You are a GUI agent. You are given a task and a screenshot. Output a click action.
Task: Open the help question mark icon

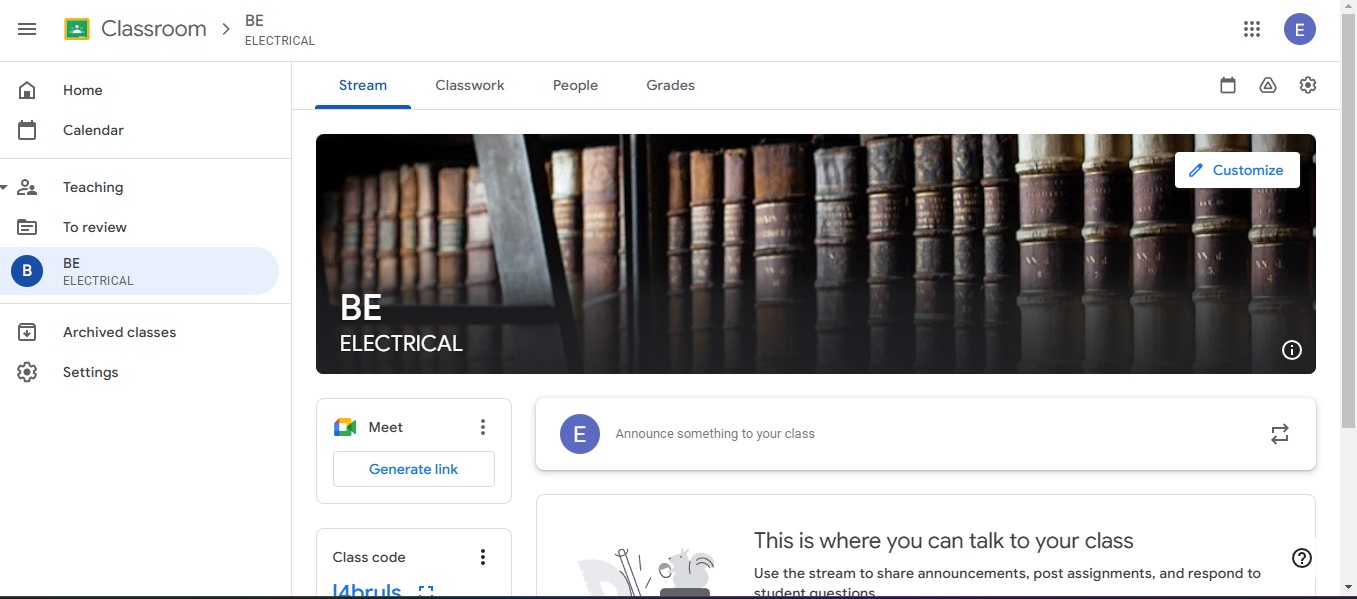[1302, 558]
